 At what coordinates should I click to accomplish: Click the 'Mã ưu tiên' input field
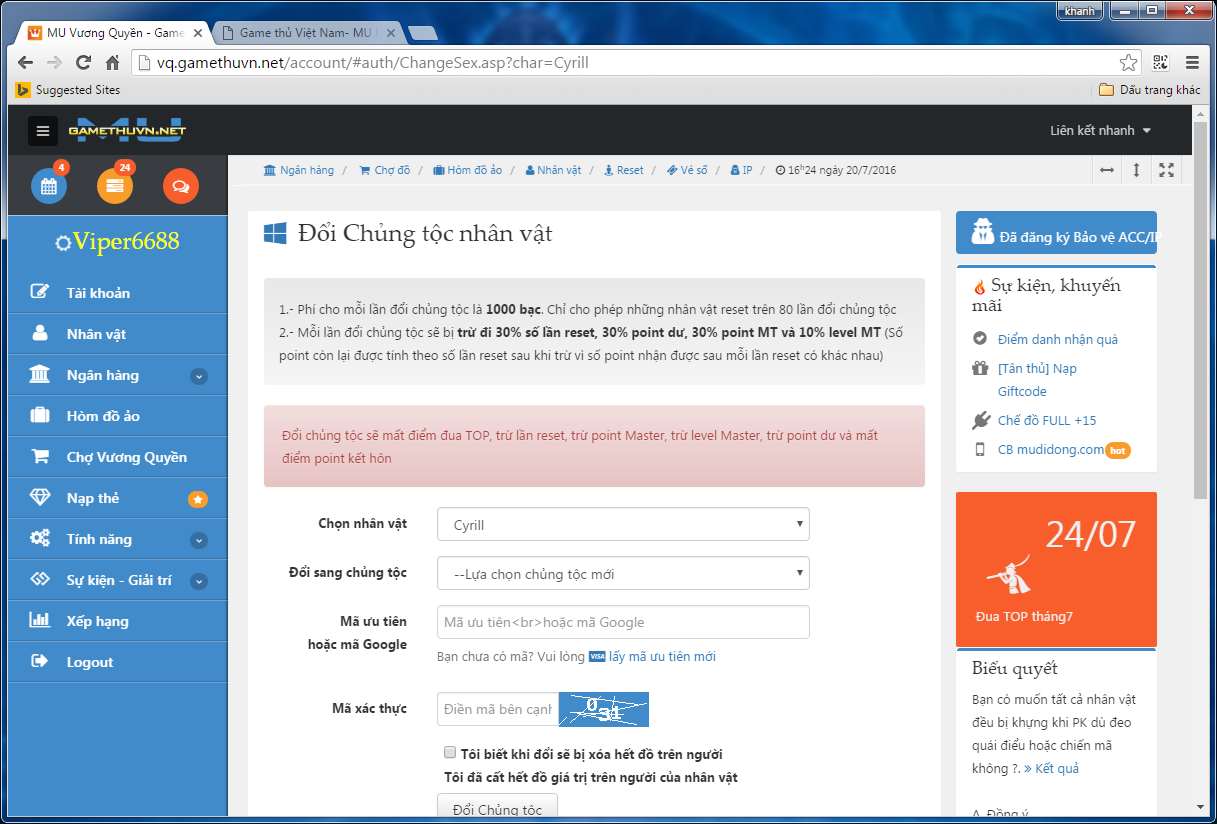point(623,622)
